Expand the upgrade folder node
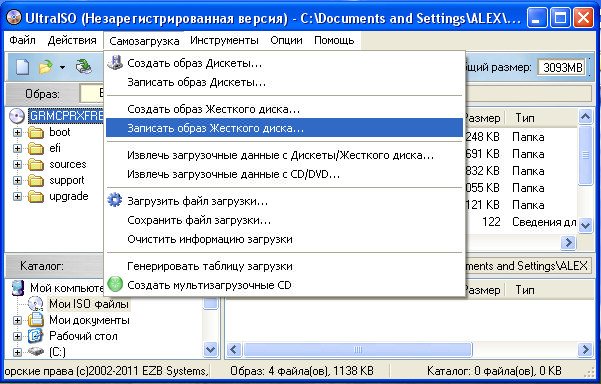Screen dimensions: 601x384 pos(17,197)
